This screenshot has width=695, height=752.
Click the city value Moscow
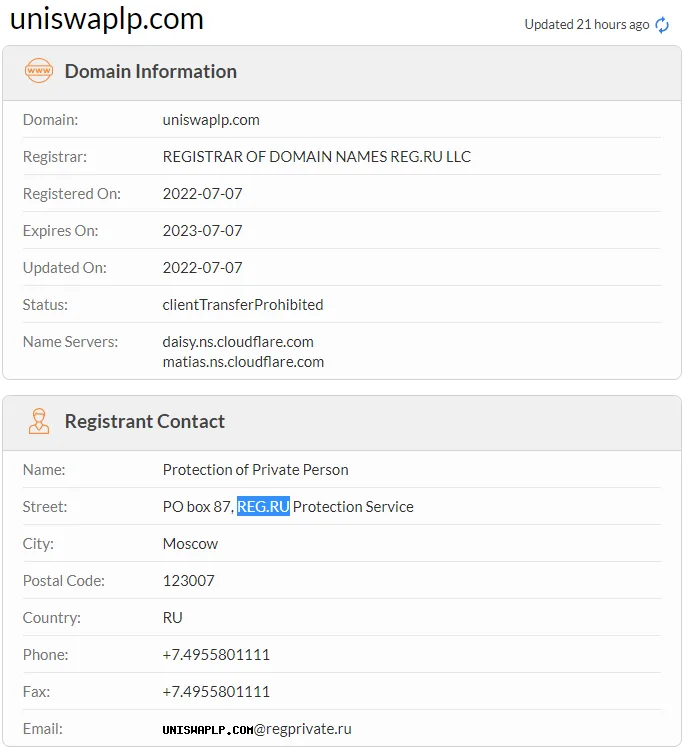coord(190,544)
